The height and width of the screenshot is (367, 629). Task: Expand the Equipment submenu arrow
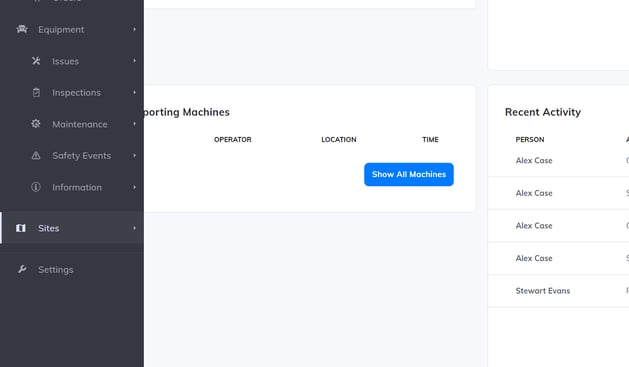pyautogui.click(x=134, y=29)
